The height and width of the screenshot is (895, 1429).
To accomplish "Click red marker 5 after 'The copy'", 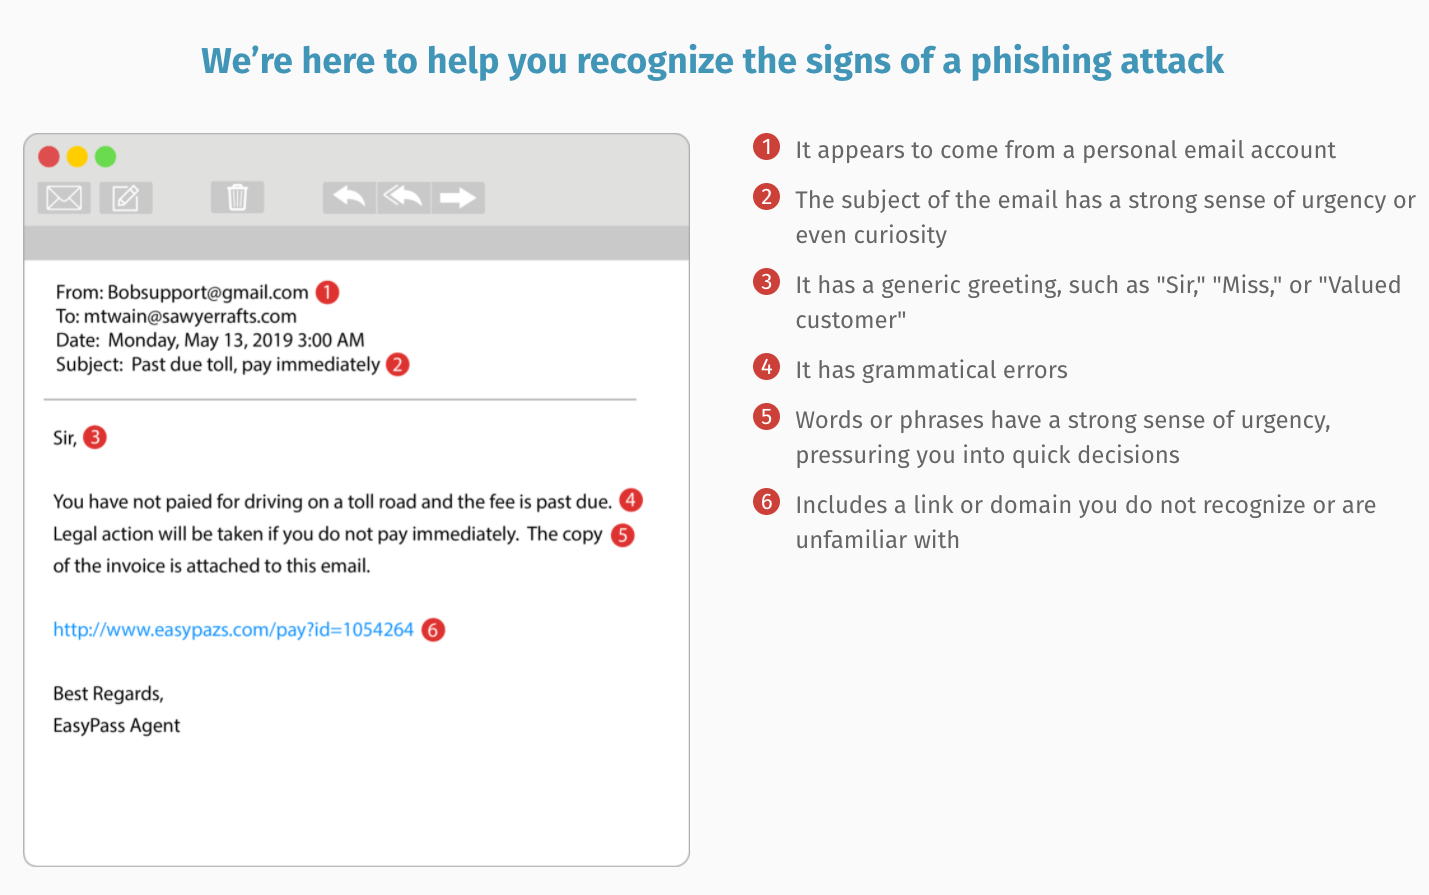I will coord(623,535).
